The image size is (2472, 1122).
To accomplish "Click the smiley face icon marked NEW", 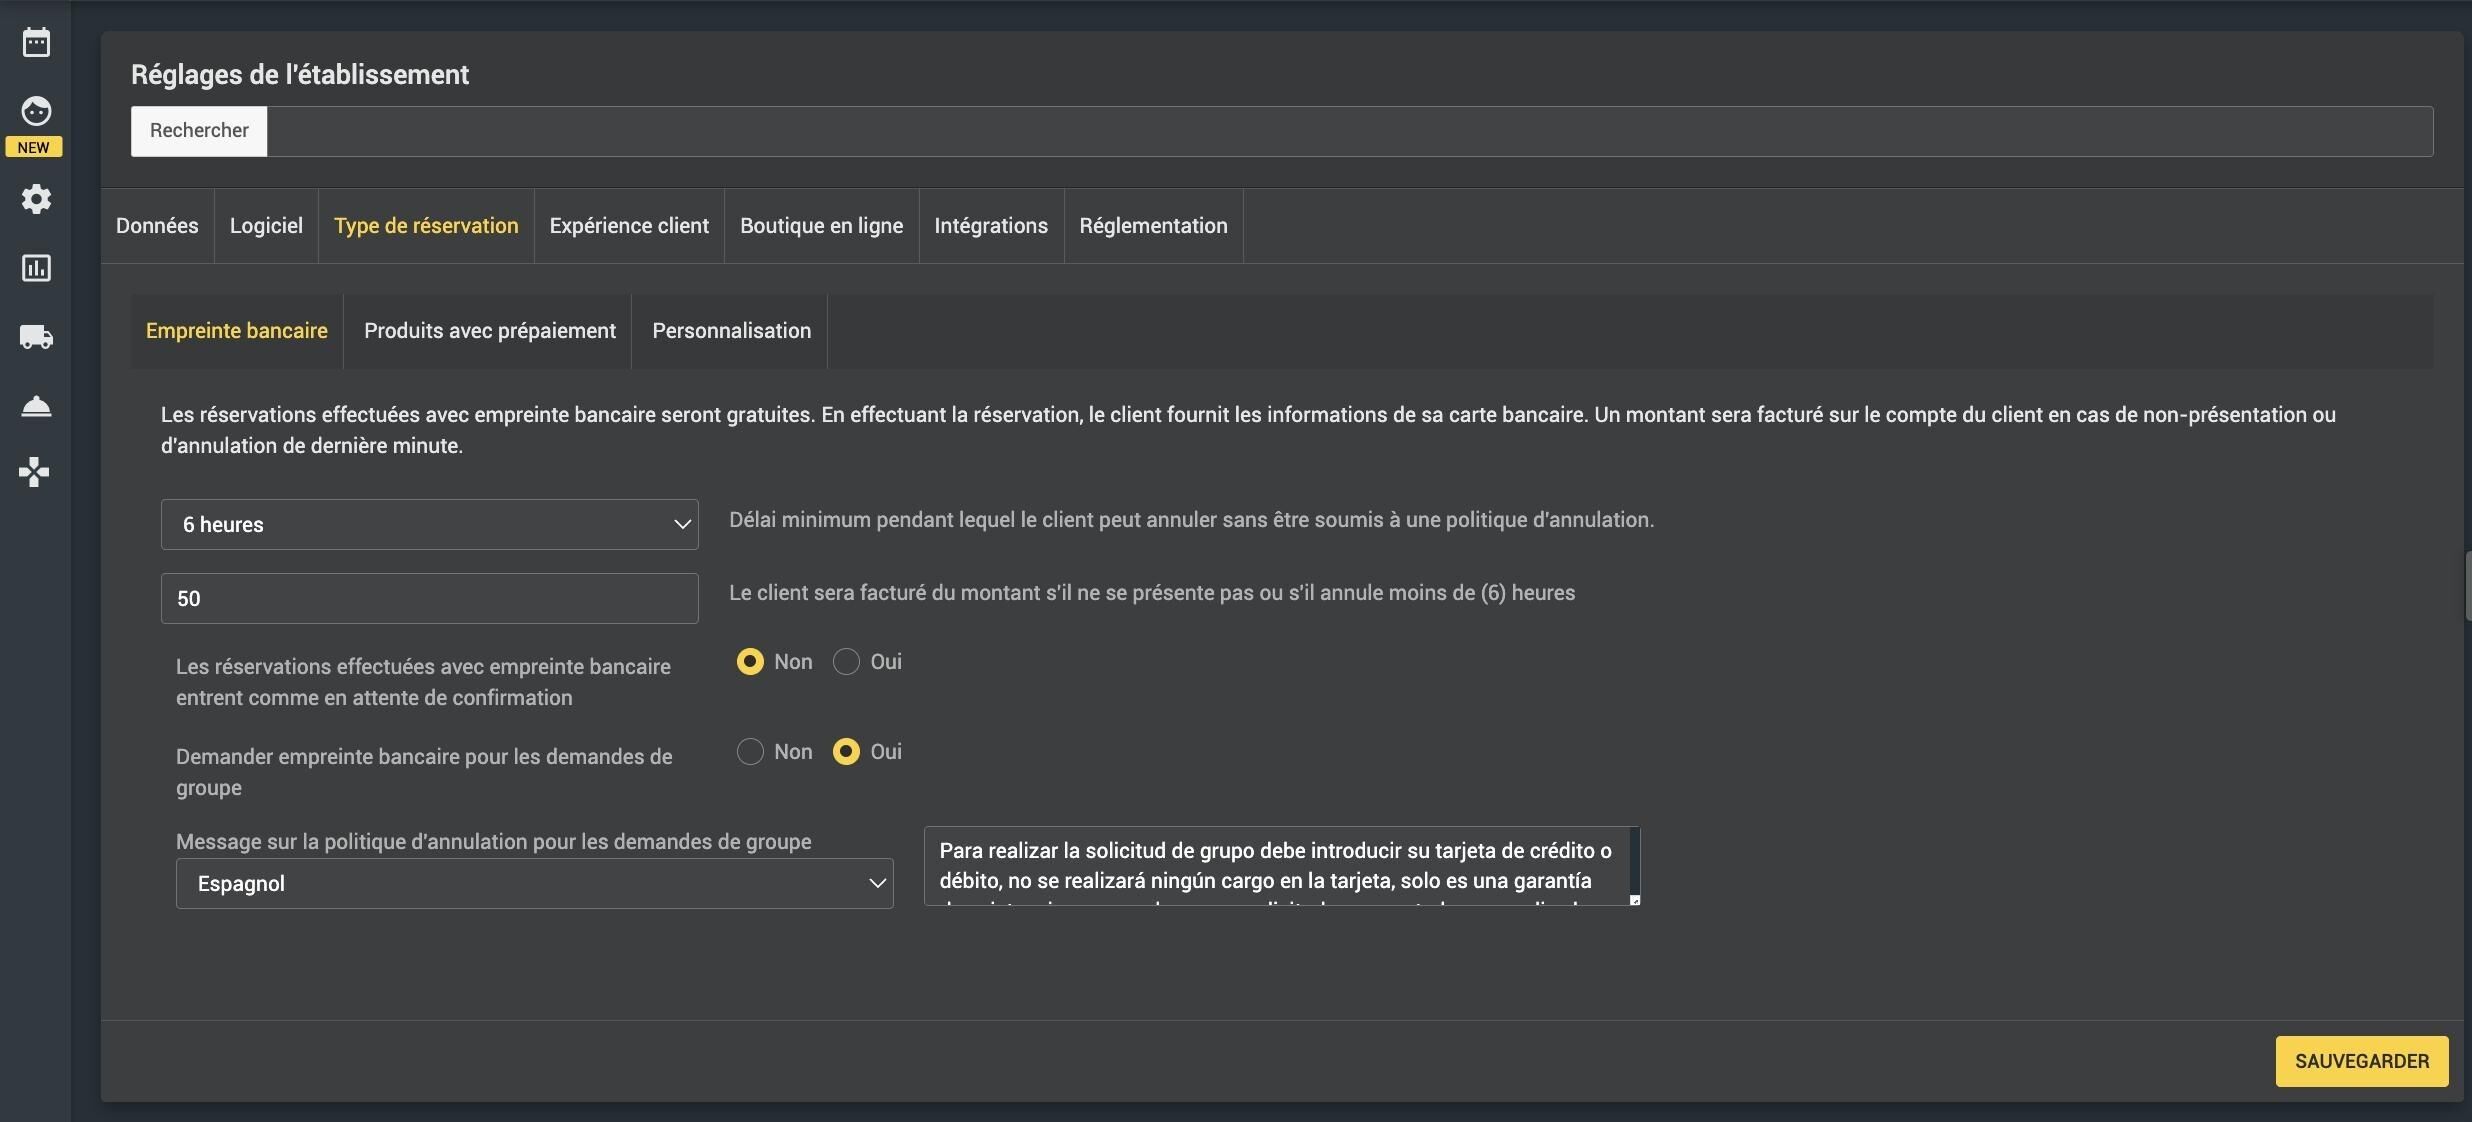I will 36,111.
